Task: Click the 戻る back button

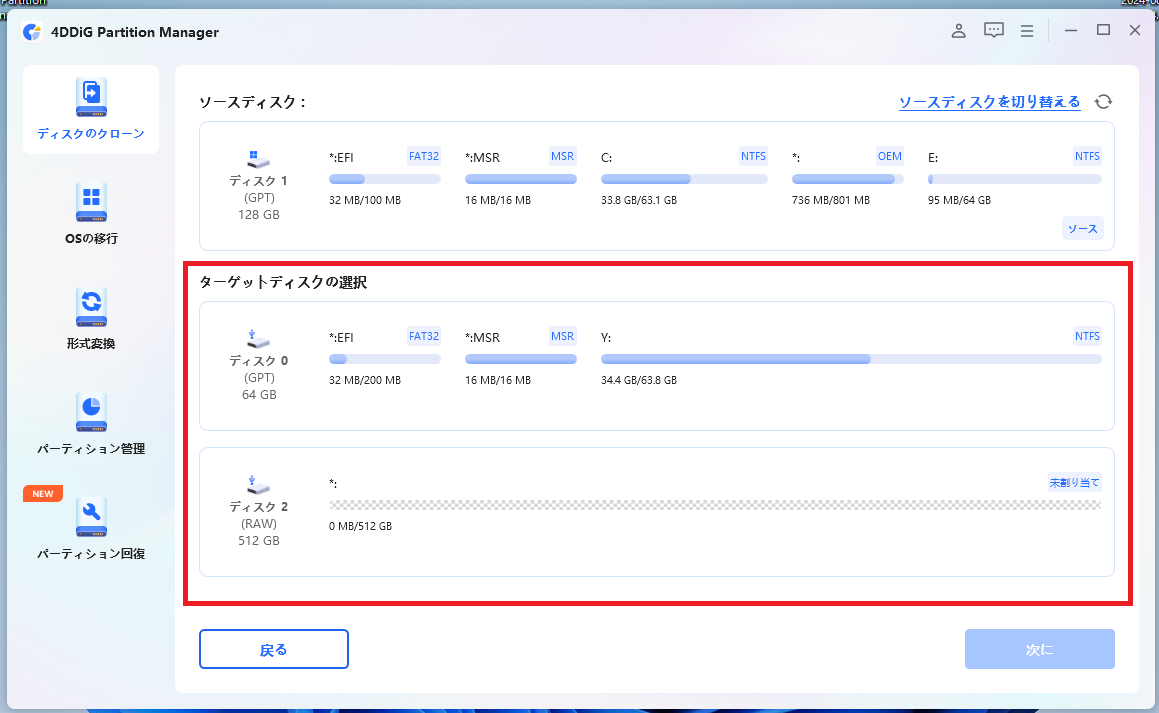Action: [273, 649]
